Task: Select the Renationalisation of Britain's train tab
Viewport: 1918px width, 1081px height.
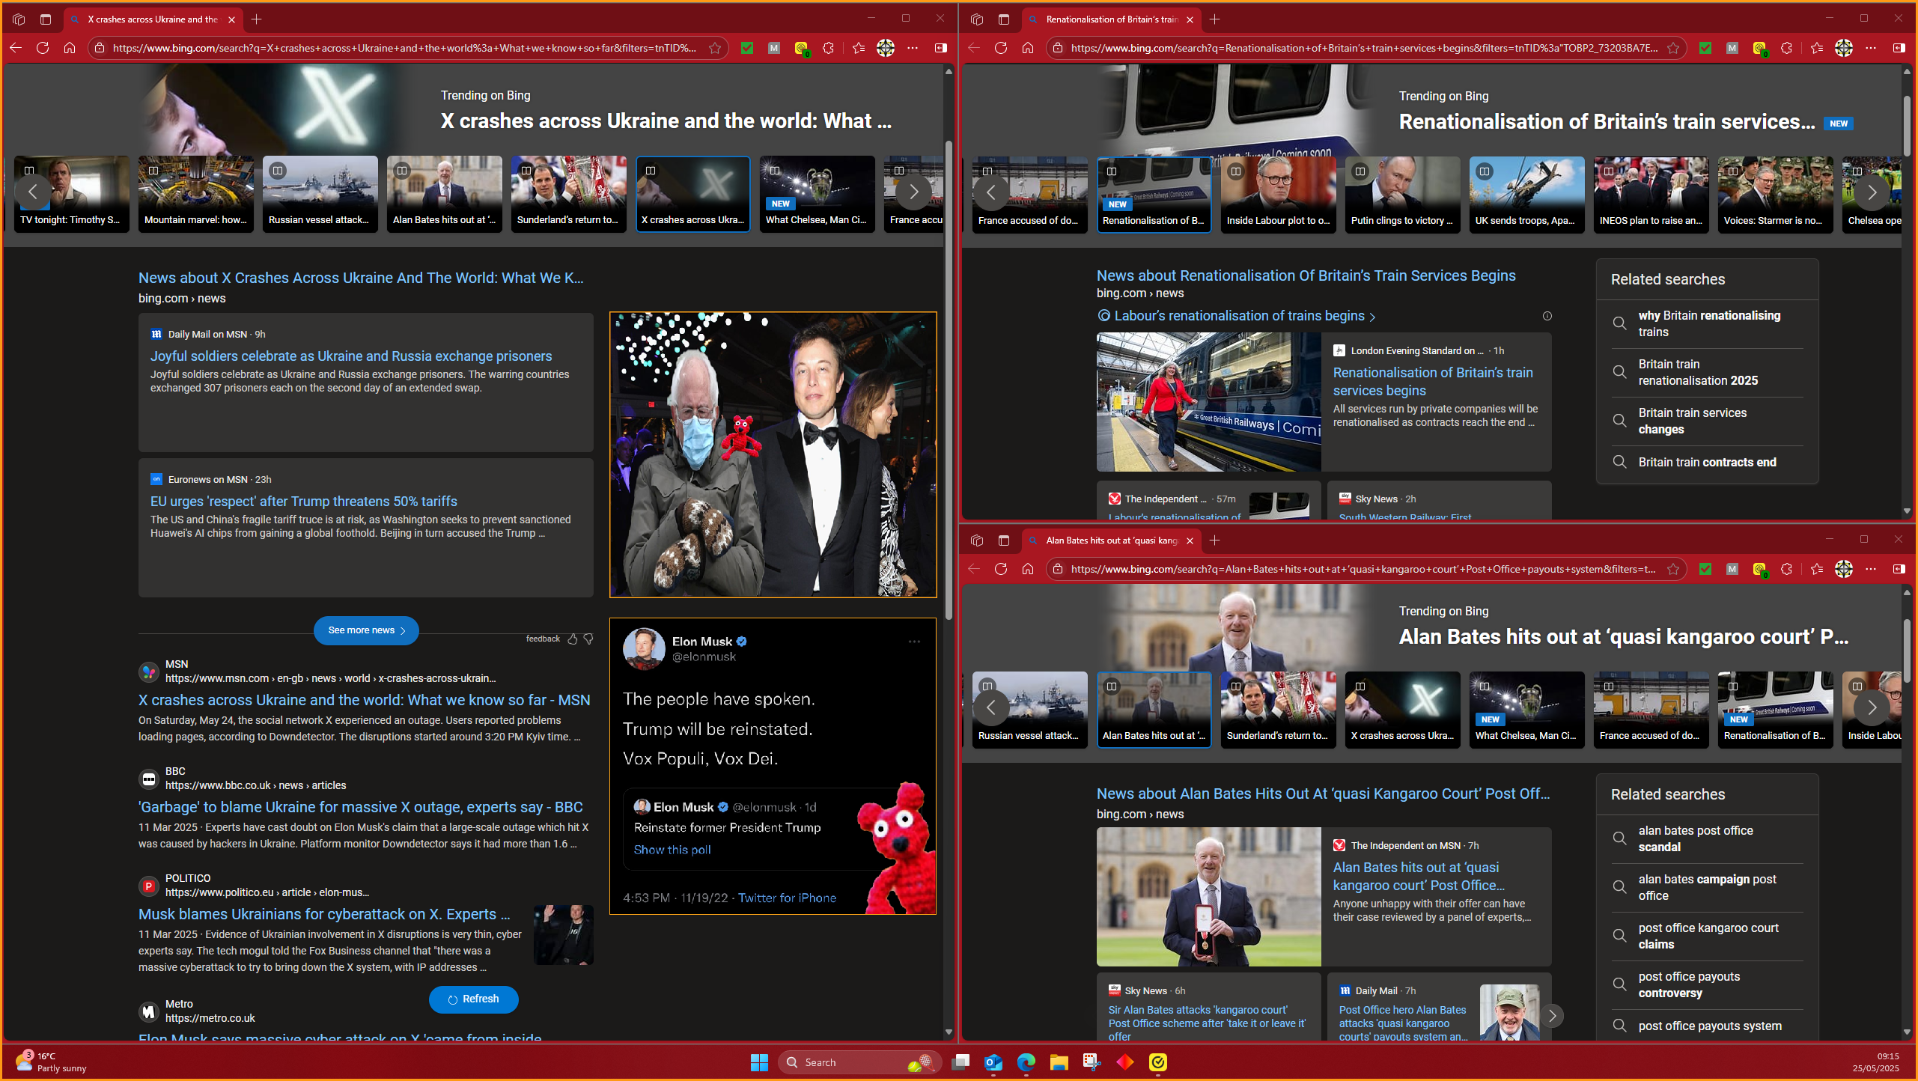Action: pyautogui.click(x=1111, y=19)
